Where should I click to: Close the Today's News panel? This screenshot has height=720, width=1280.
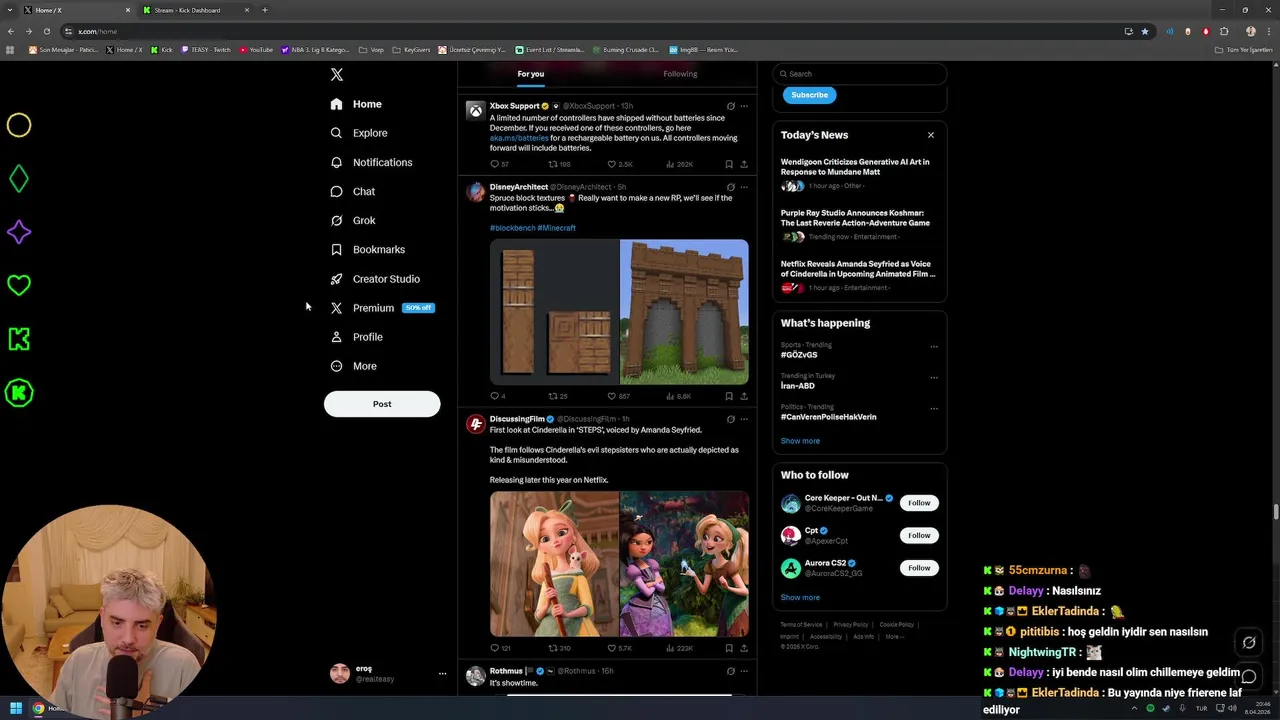pyautogui.click(x=931, y=135)
